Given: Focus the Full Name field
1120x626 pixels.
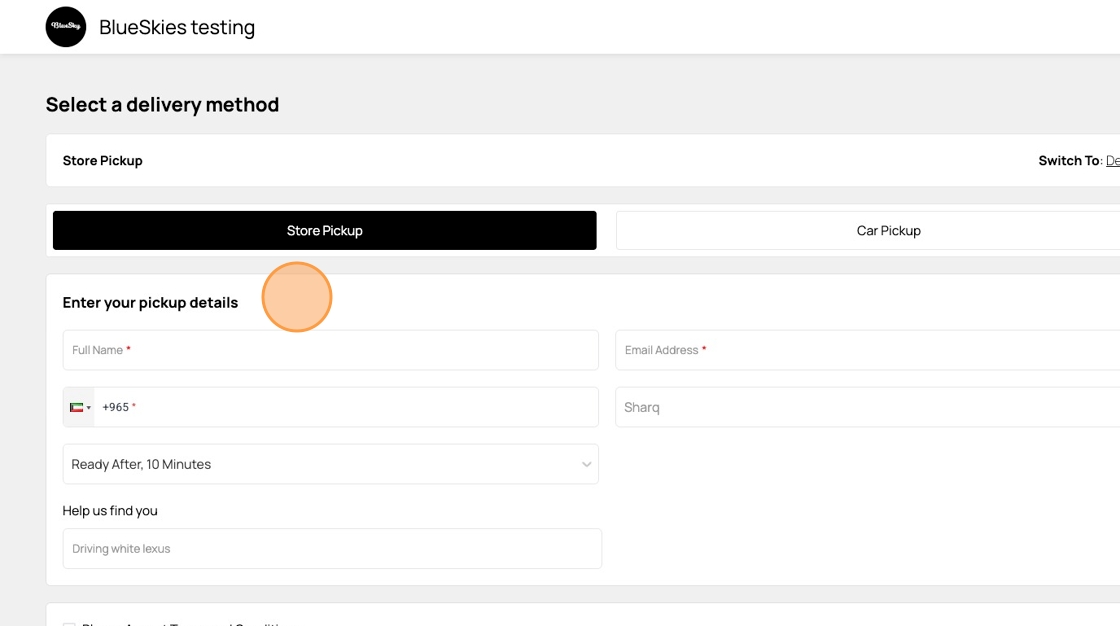Looking at the screenshot, I should (x=330, y=350).
